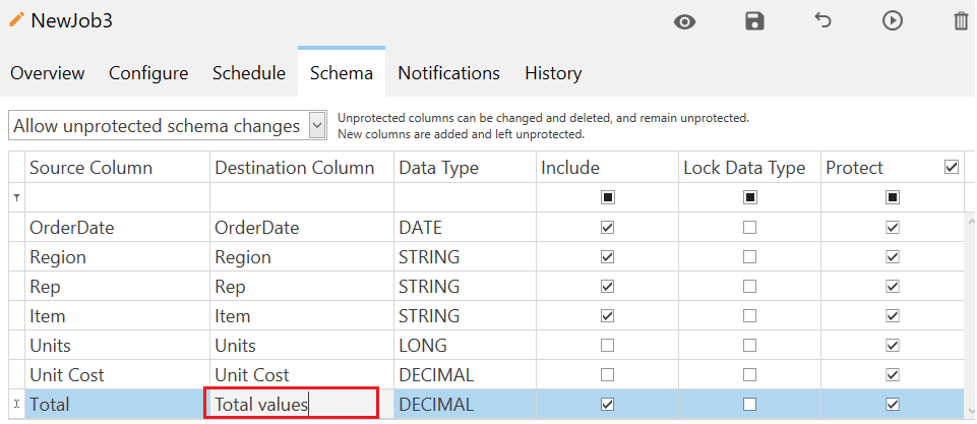Check Lock Data Type for Total row
The width and height of the screenshot is (977, 424).
[x=750, y=405]
